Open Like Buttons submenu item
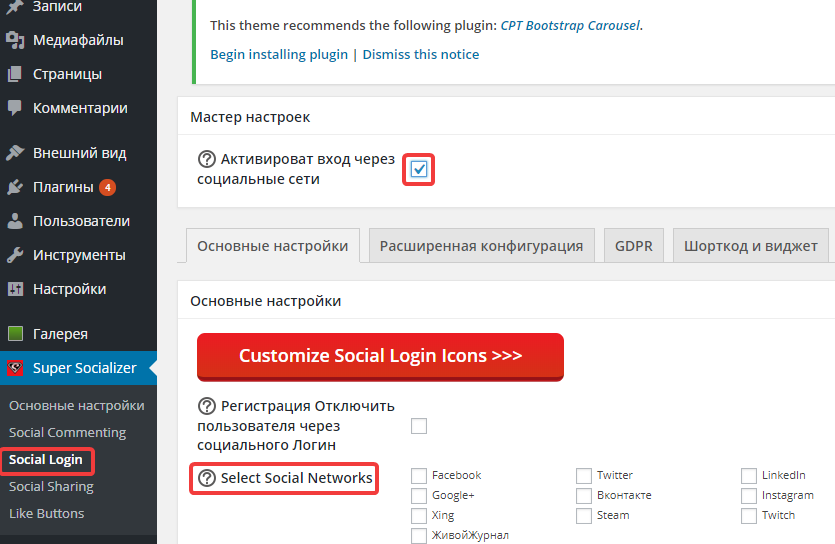This screenshot has height=544, width=835. click(46, 514)
